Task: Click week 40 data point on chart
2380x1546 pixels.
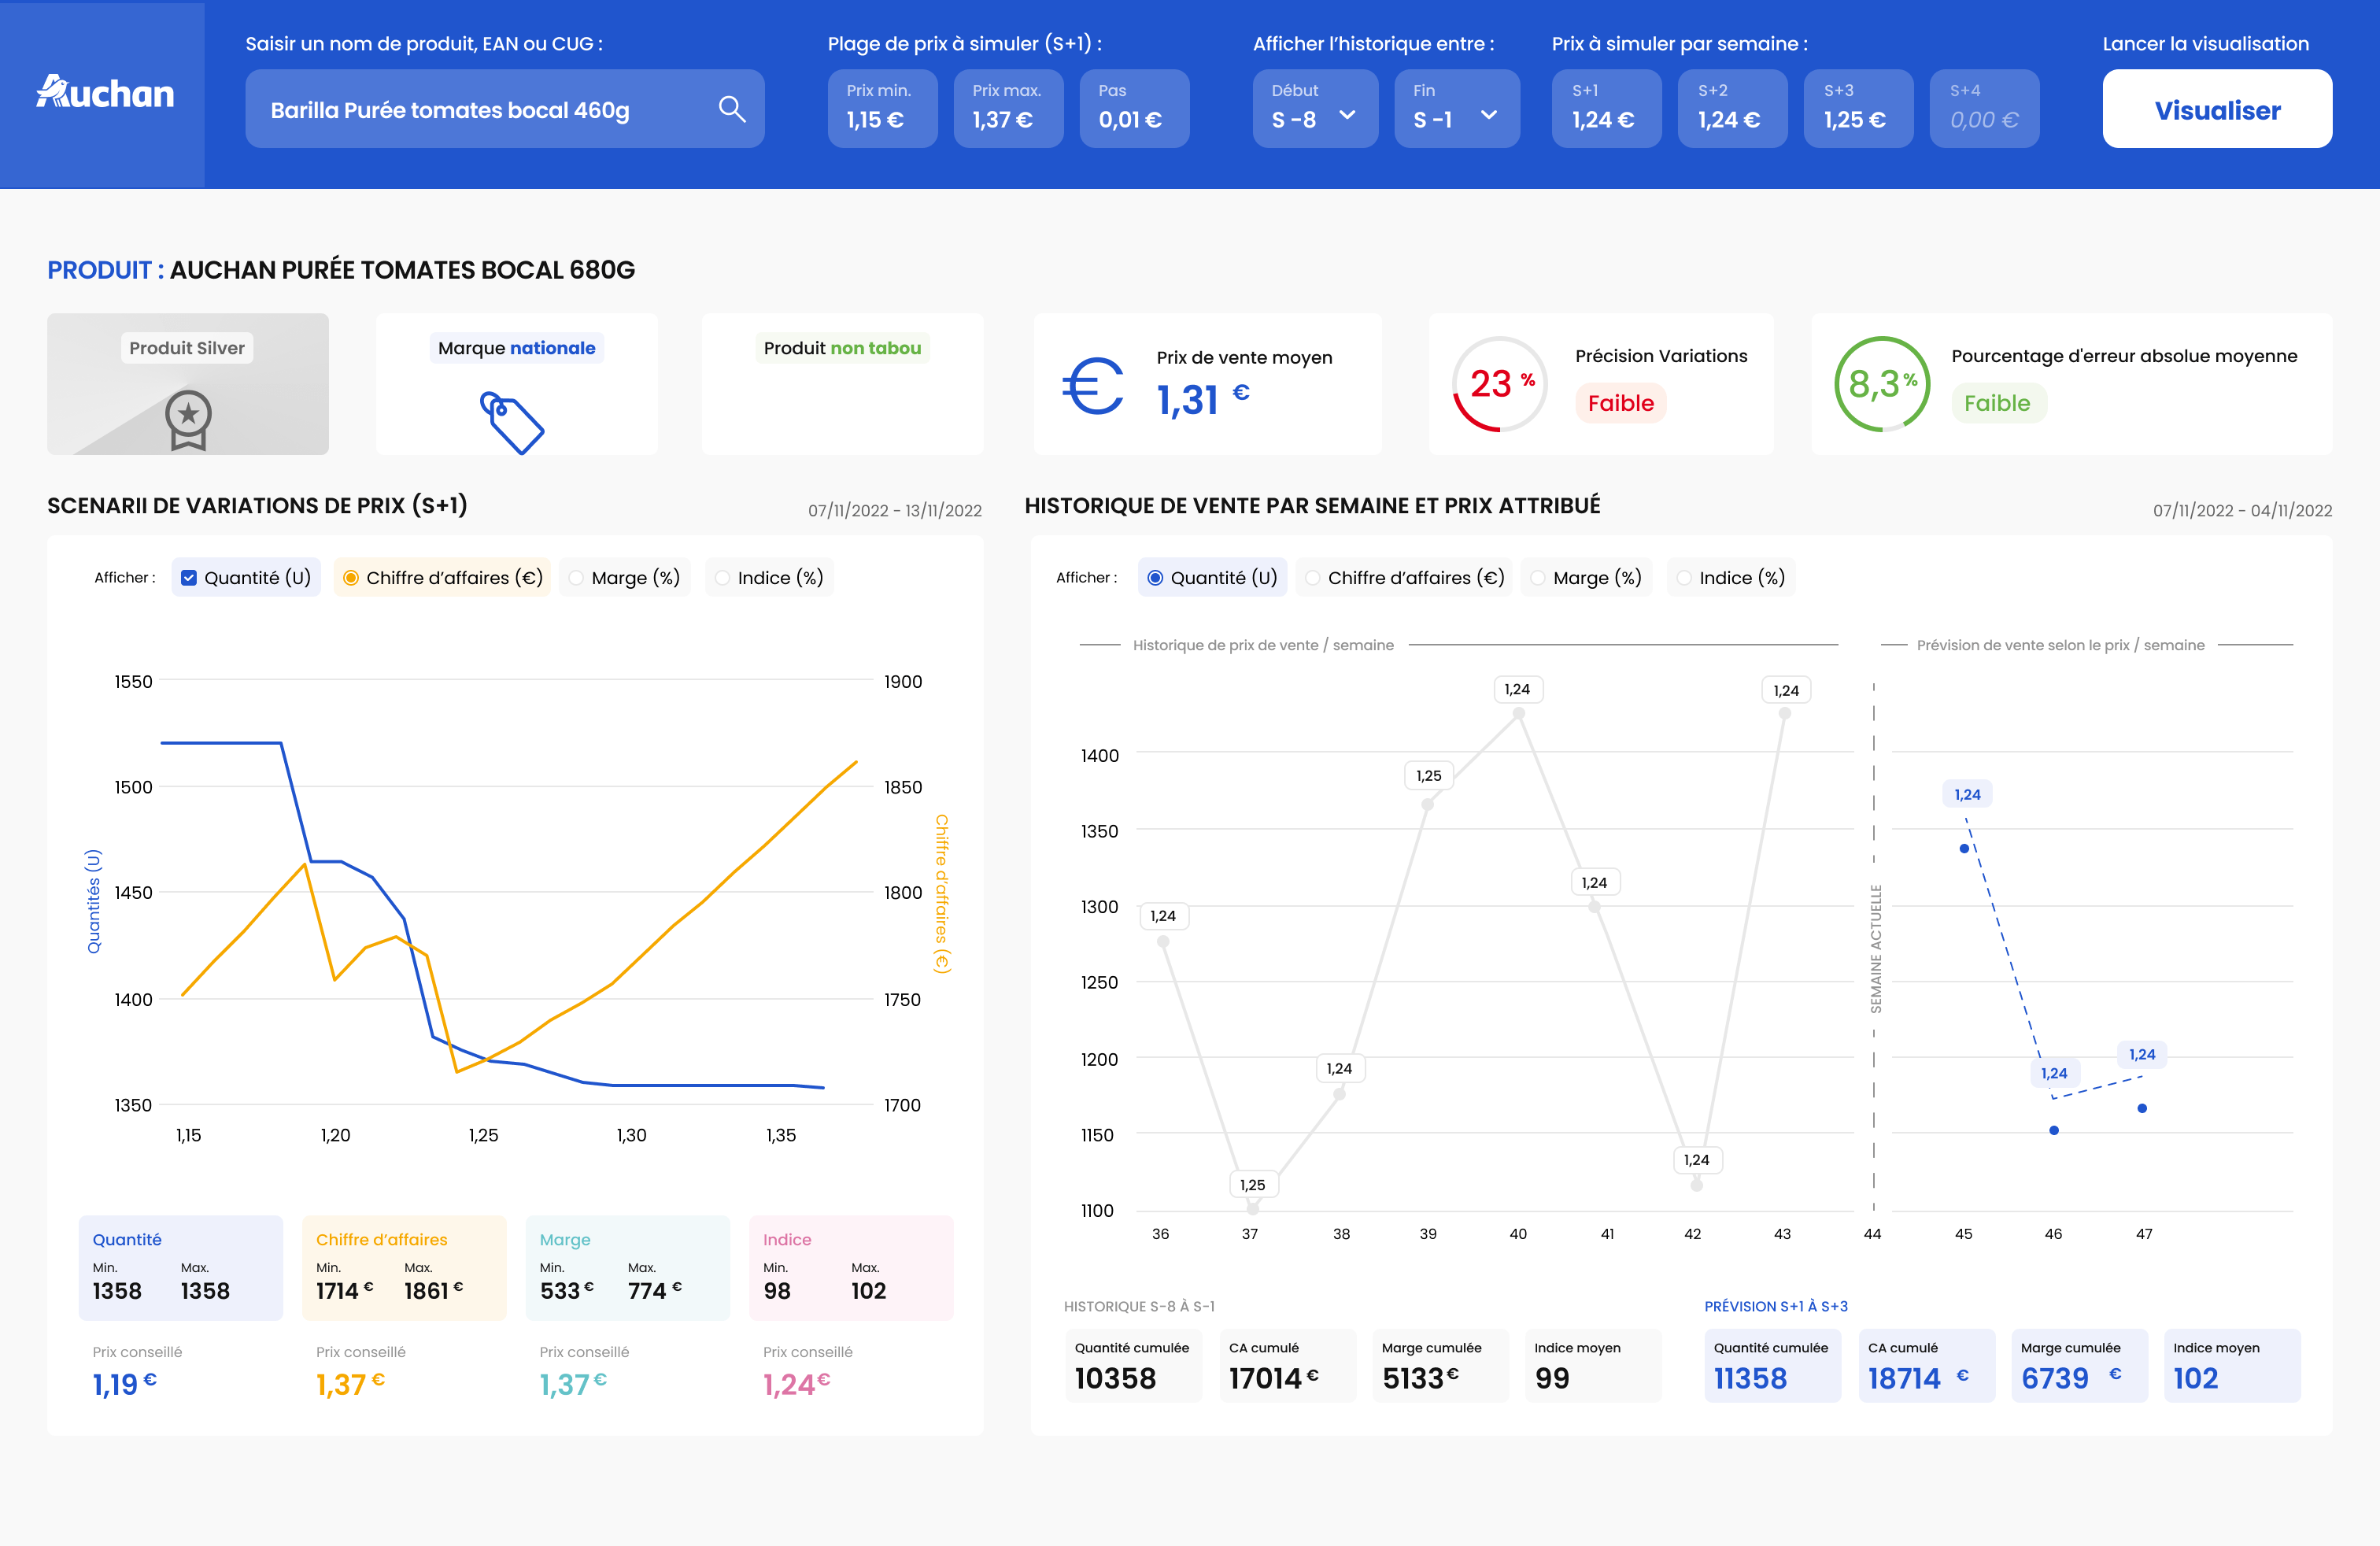Action: click(x=1519, y=713)
